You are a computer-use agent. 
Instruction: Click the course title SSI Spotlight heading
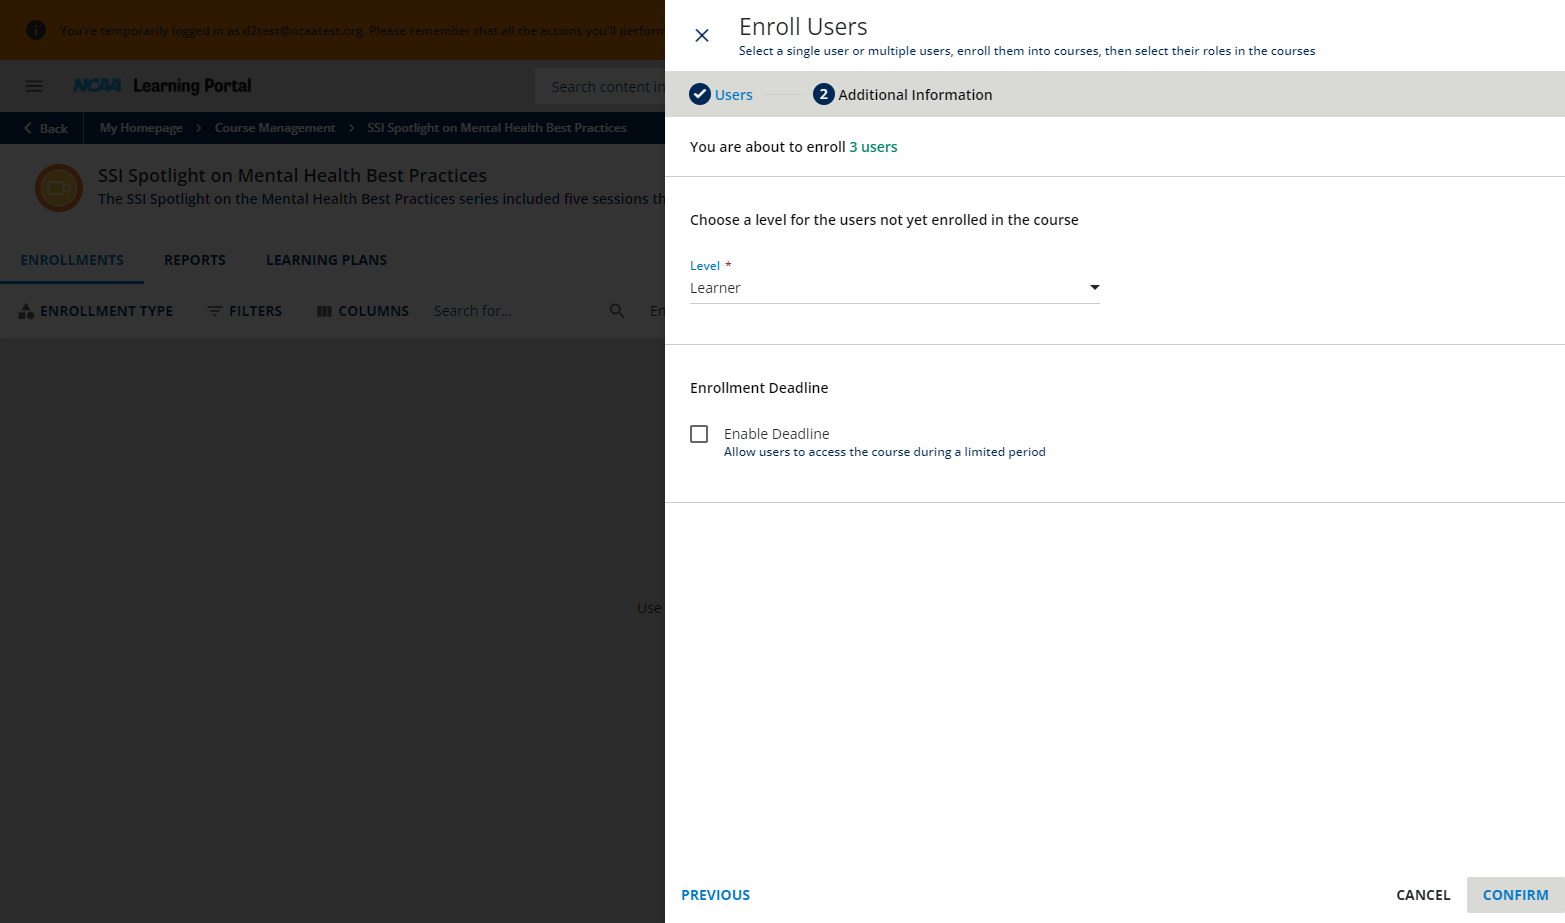[292, 176]
